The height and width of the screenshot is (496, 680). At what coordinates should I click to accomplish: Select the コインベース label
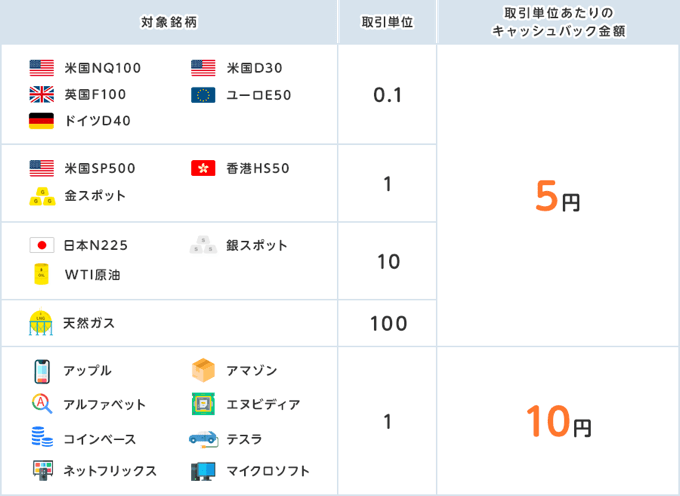pyautogui.click(x=100, y=439)
